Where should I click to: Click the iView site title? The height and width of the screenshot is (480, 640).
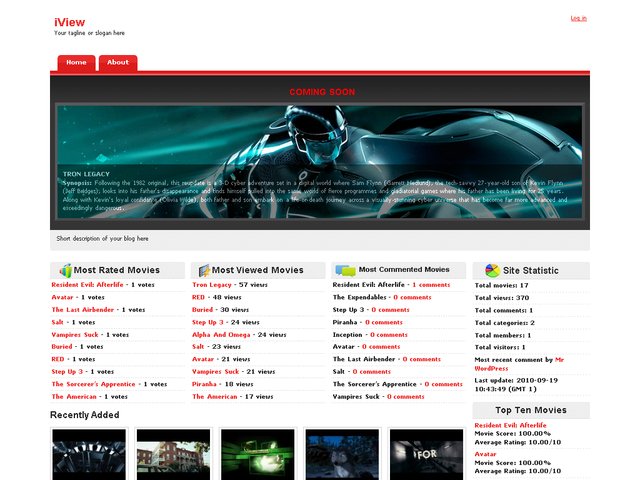pos(69,22)
